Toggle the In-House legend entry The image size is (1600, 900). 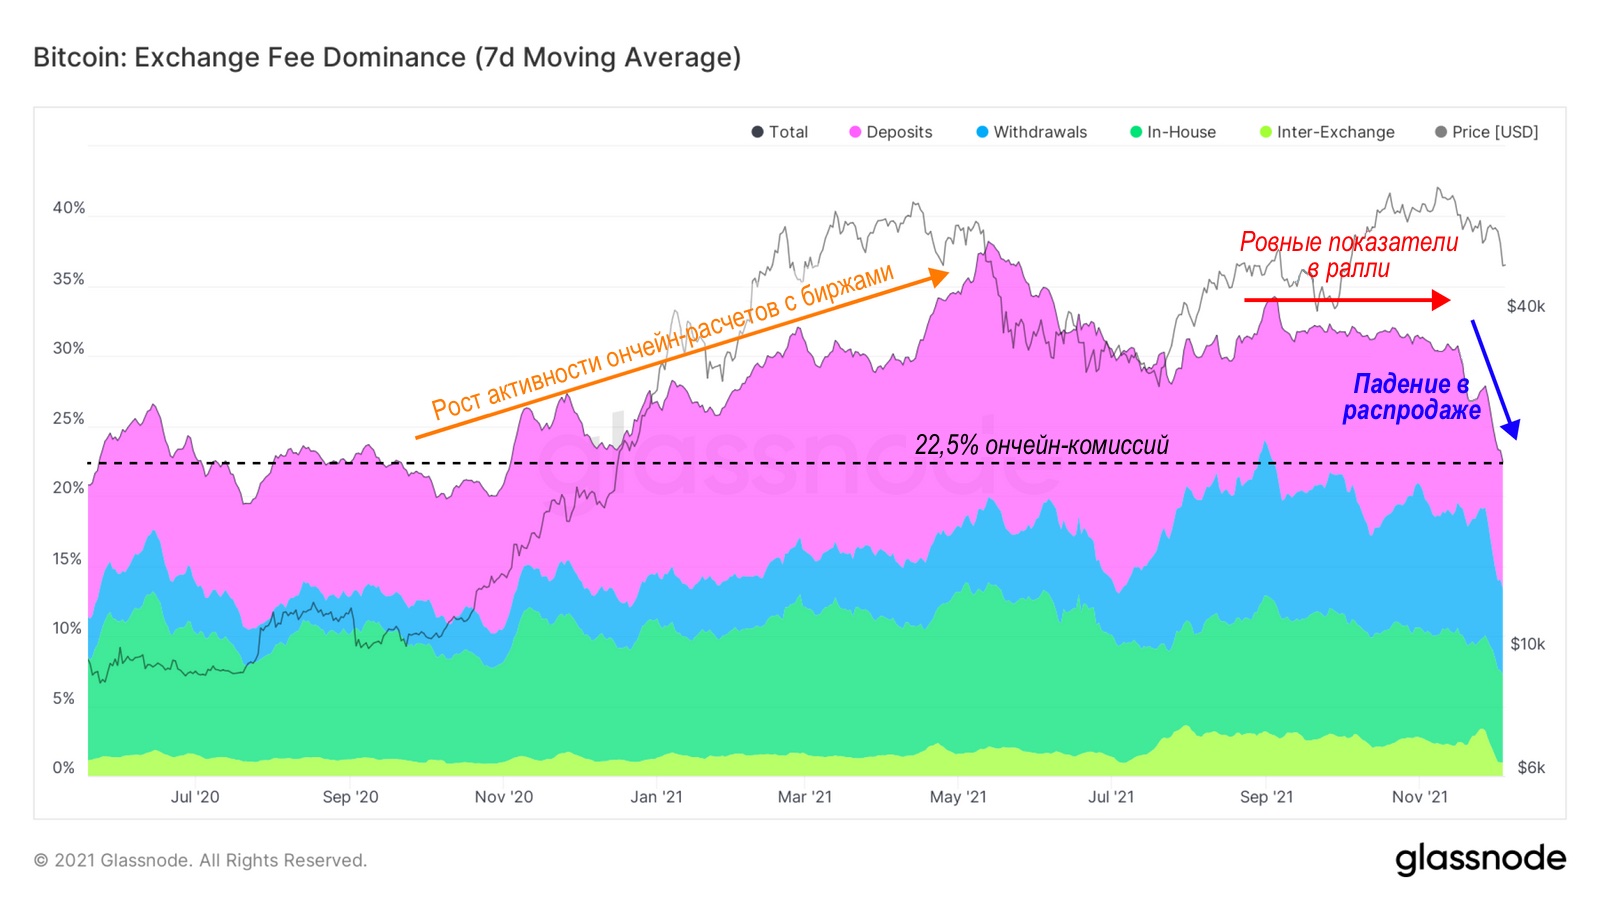(x=1172, y=132)
